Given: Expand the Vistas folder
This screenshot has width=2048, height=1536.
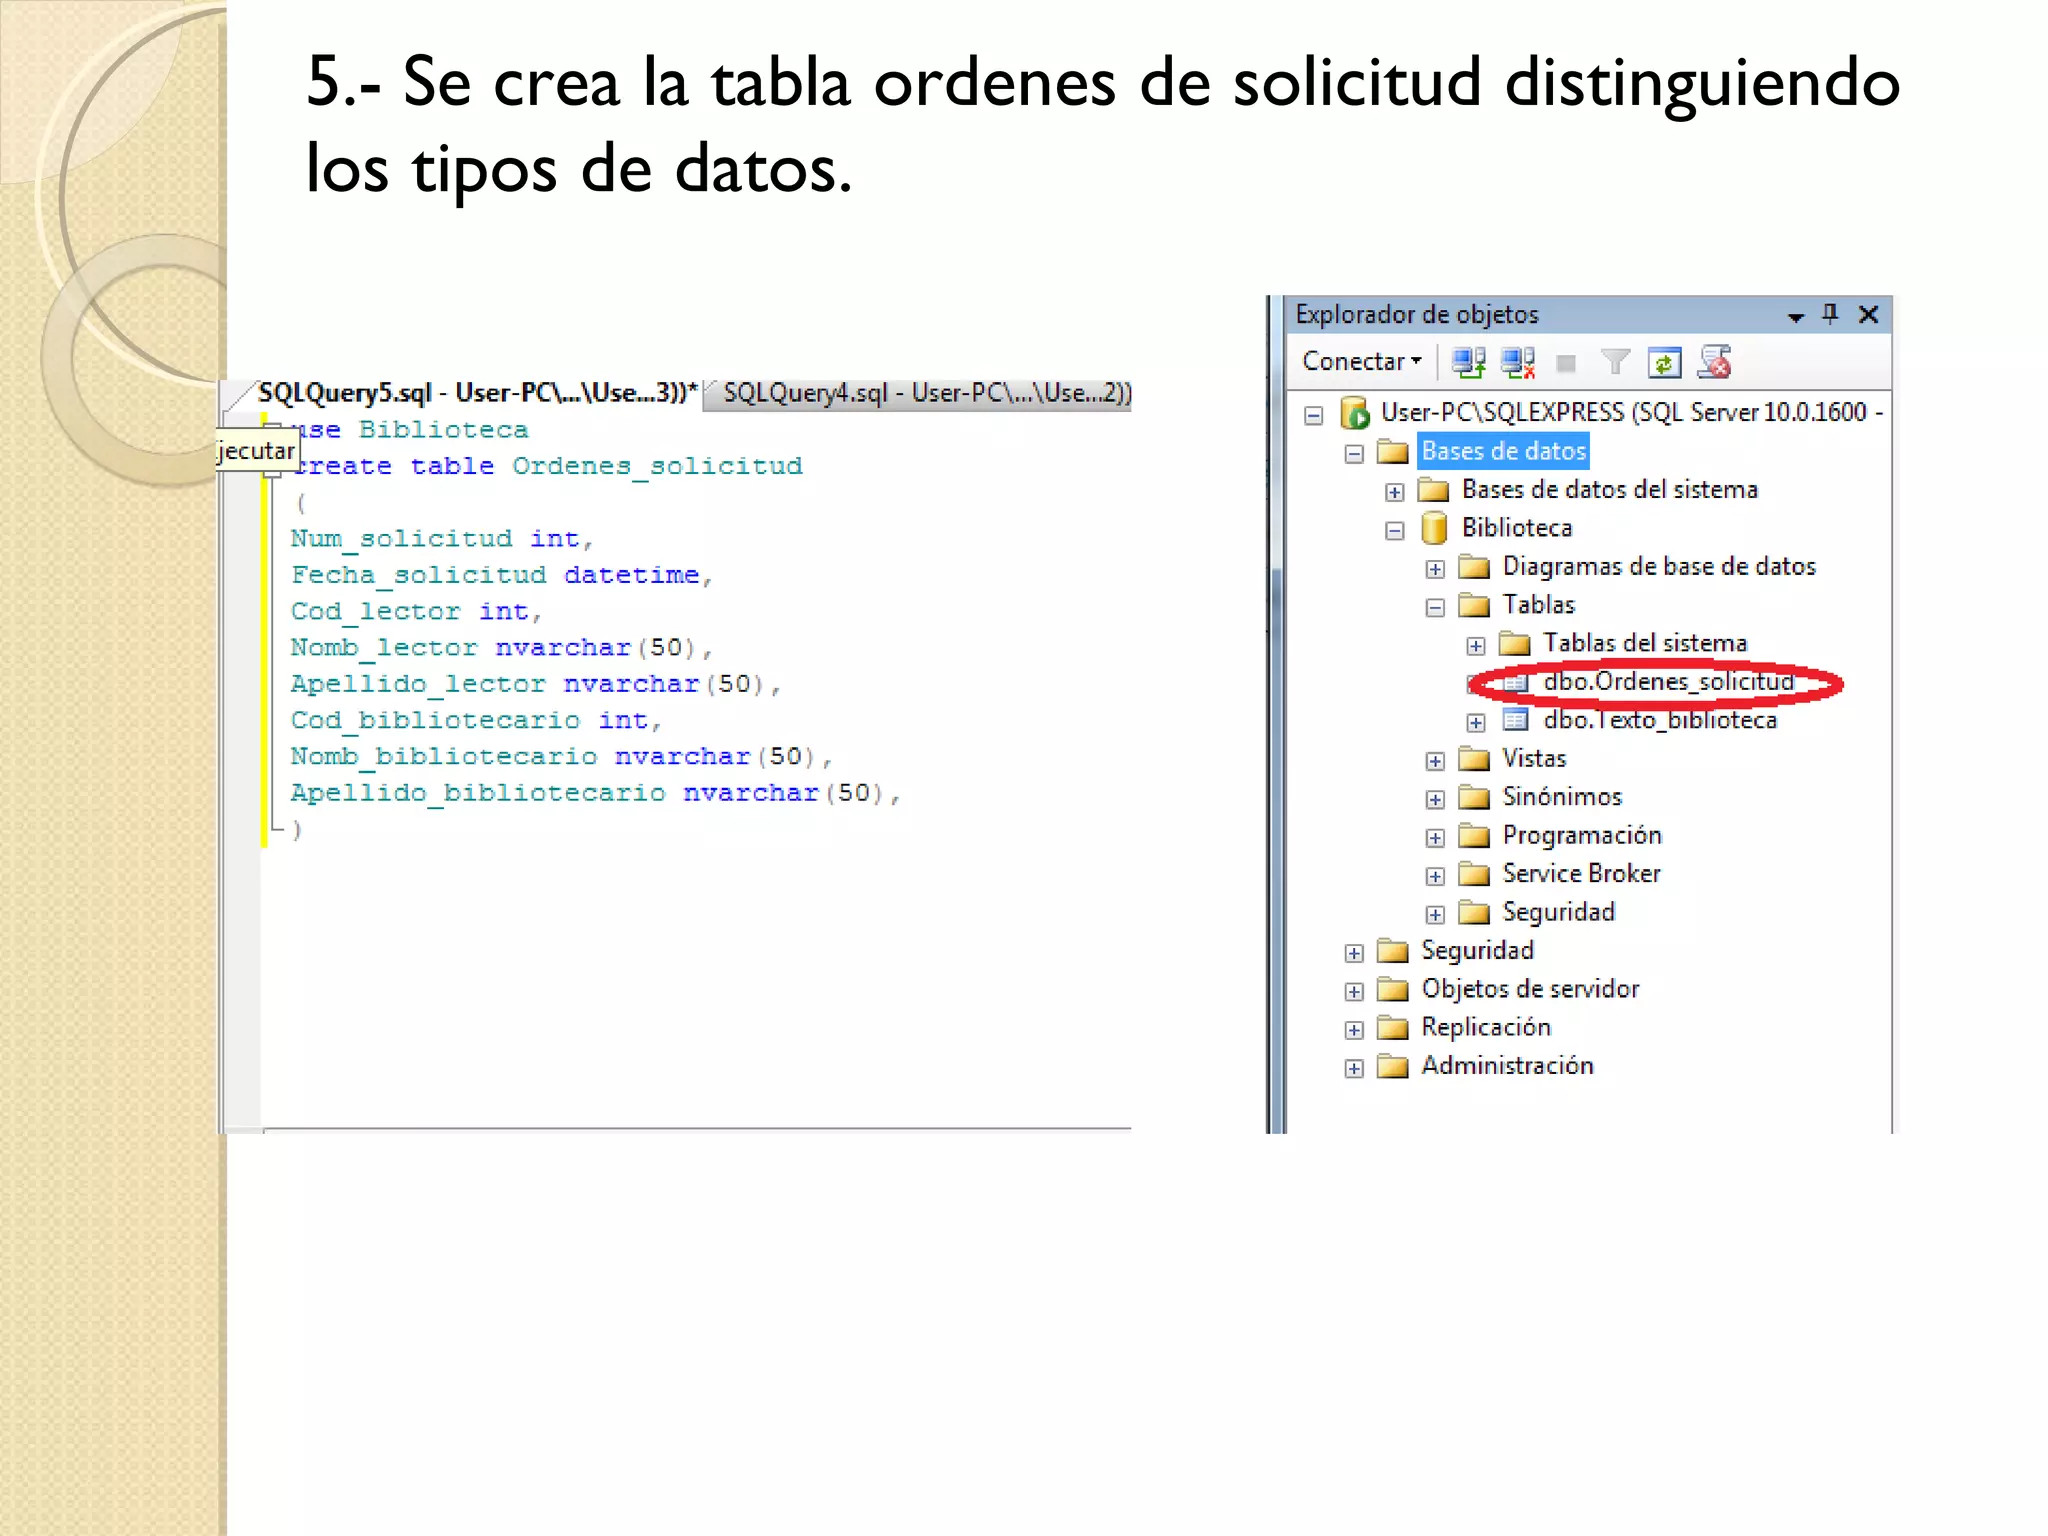Looking at the screenshot, I should pyautogui.click(x=1435, y=761).
